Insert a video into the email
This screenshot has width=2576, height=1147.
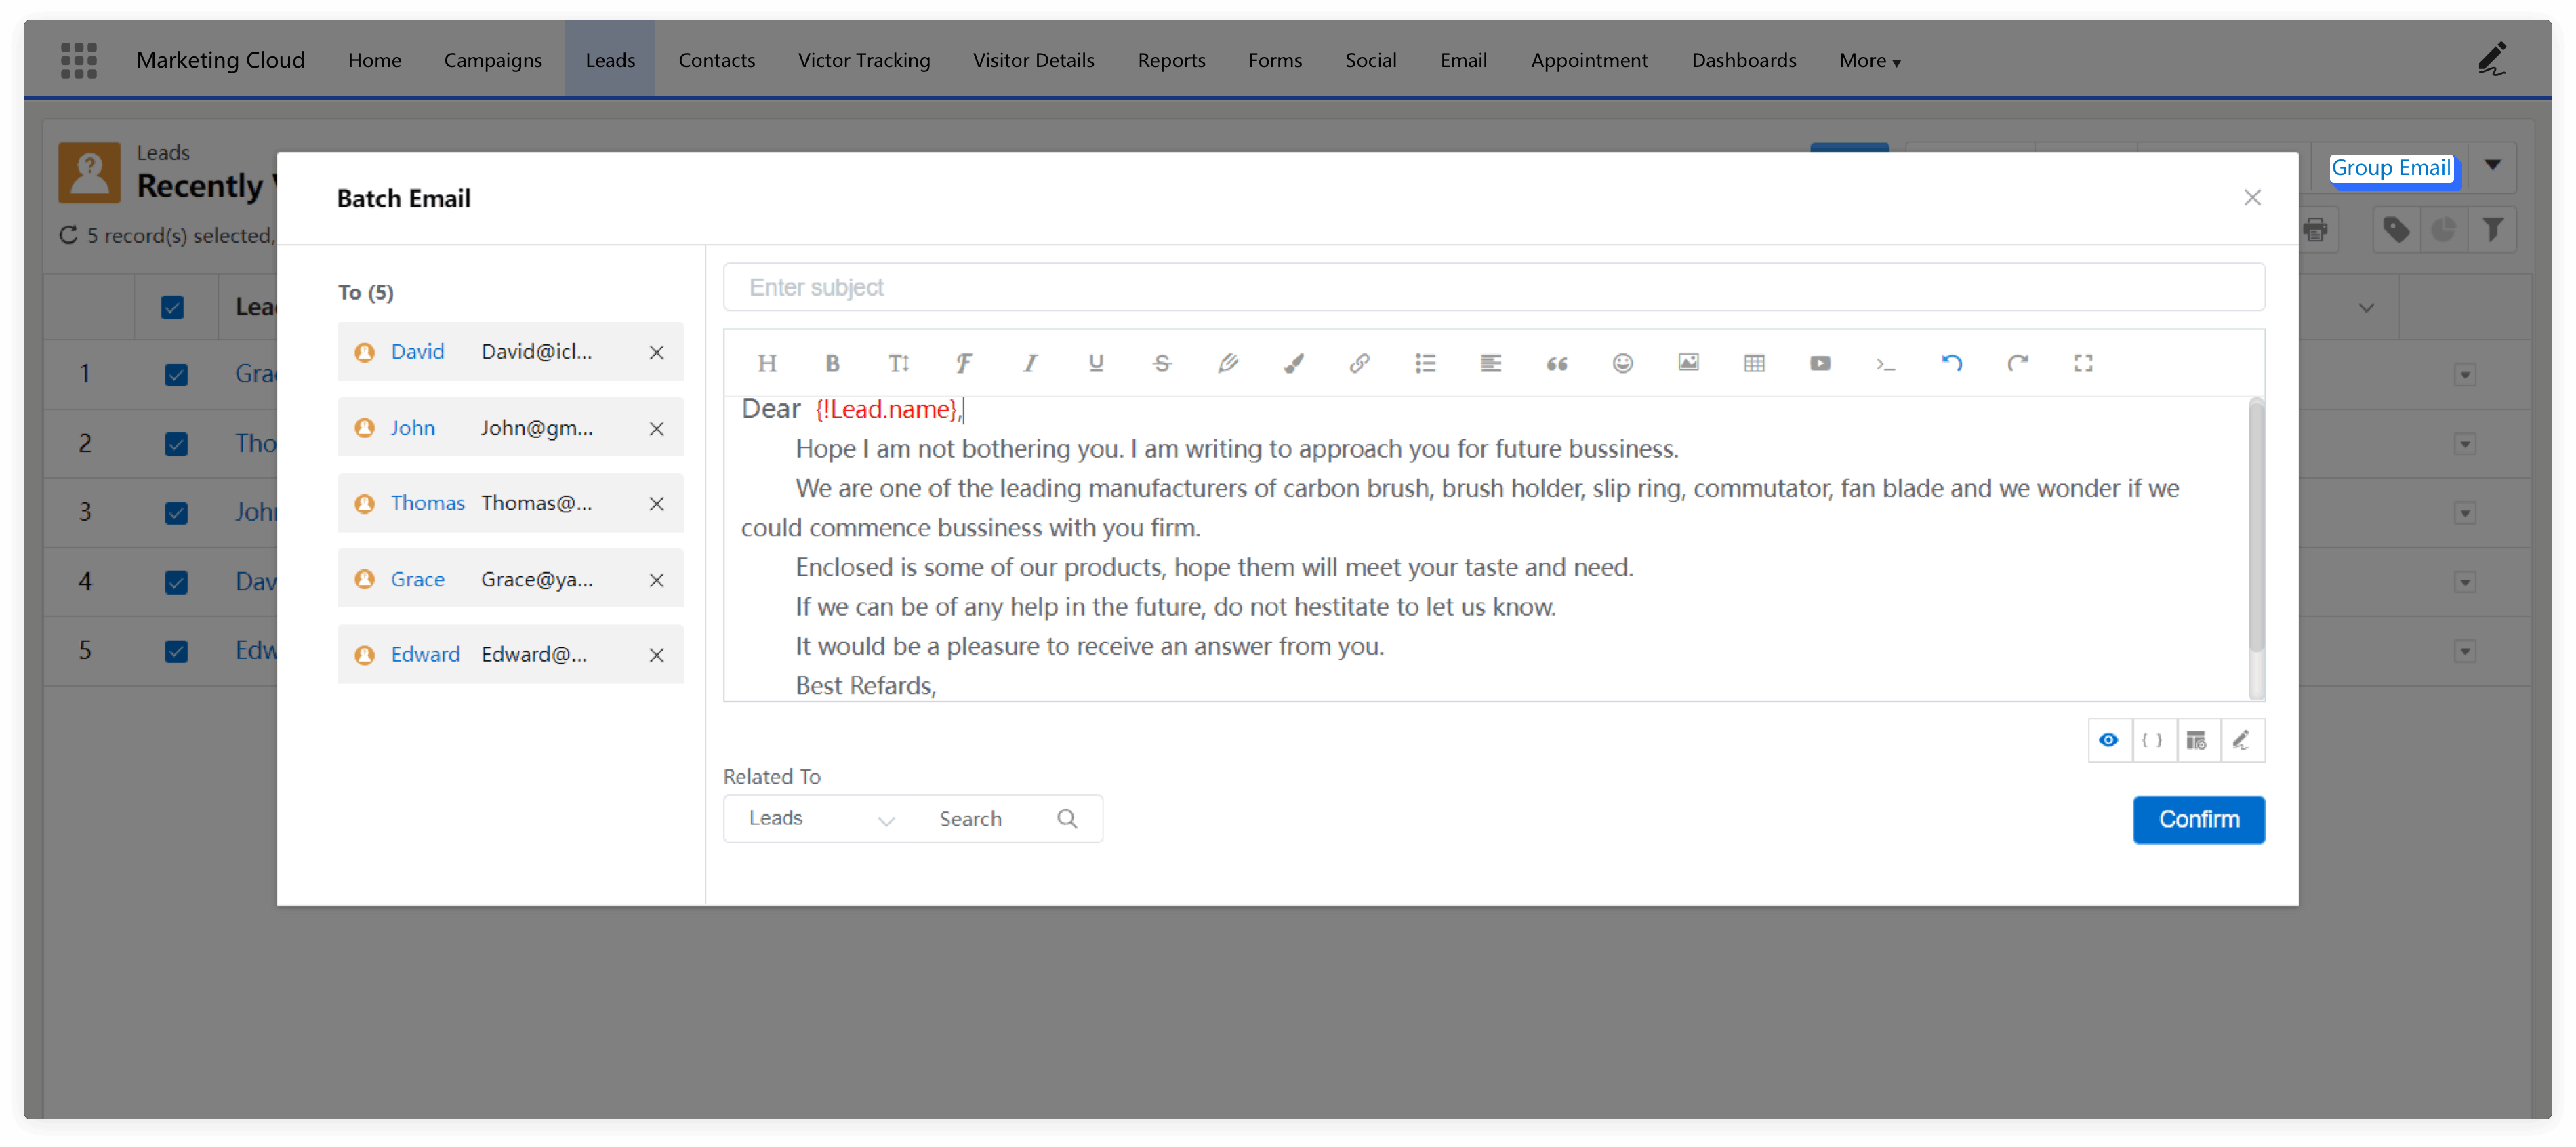click(1820, 363)
